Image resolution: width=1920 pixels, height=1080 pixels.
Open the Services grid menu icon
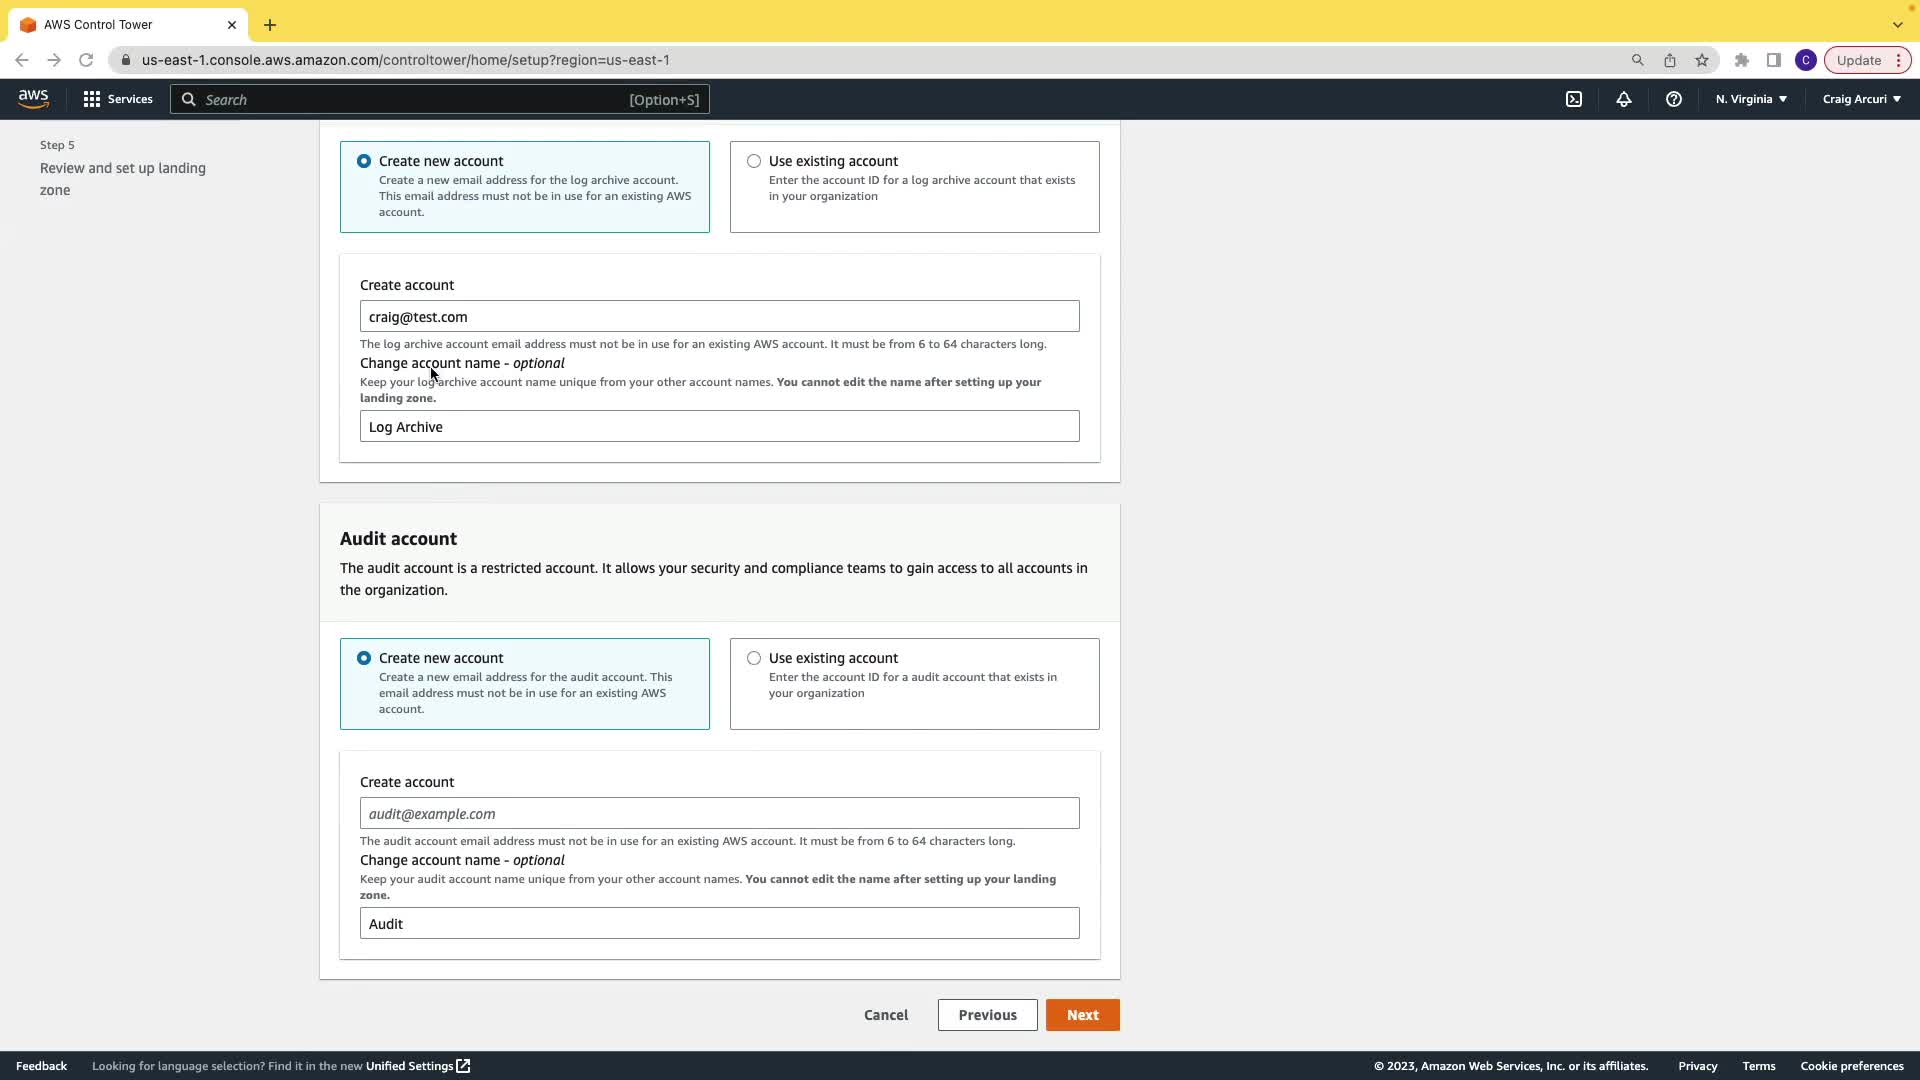pyautogui.click(x=92, y=99)
